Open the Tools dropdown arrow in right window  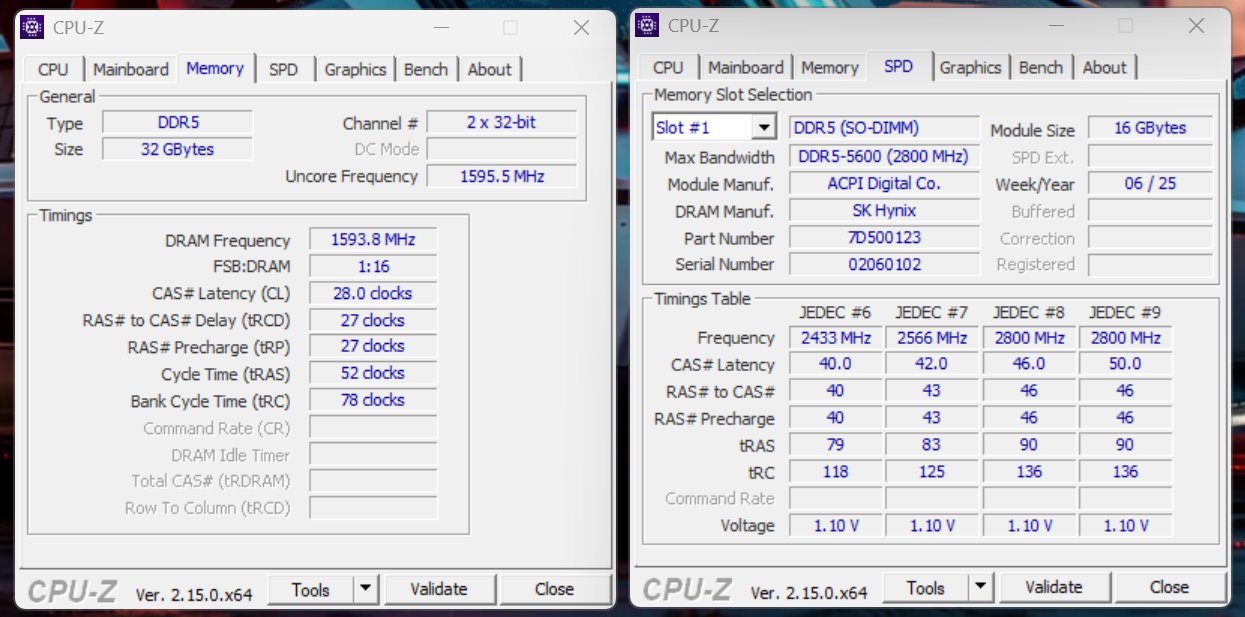(x=980, y=587)
